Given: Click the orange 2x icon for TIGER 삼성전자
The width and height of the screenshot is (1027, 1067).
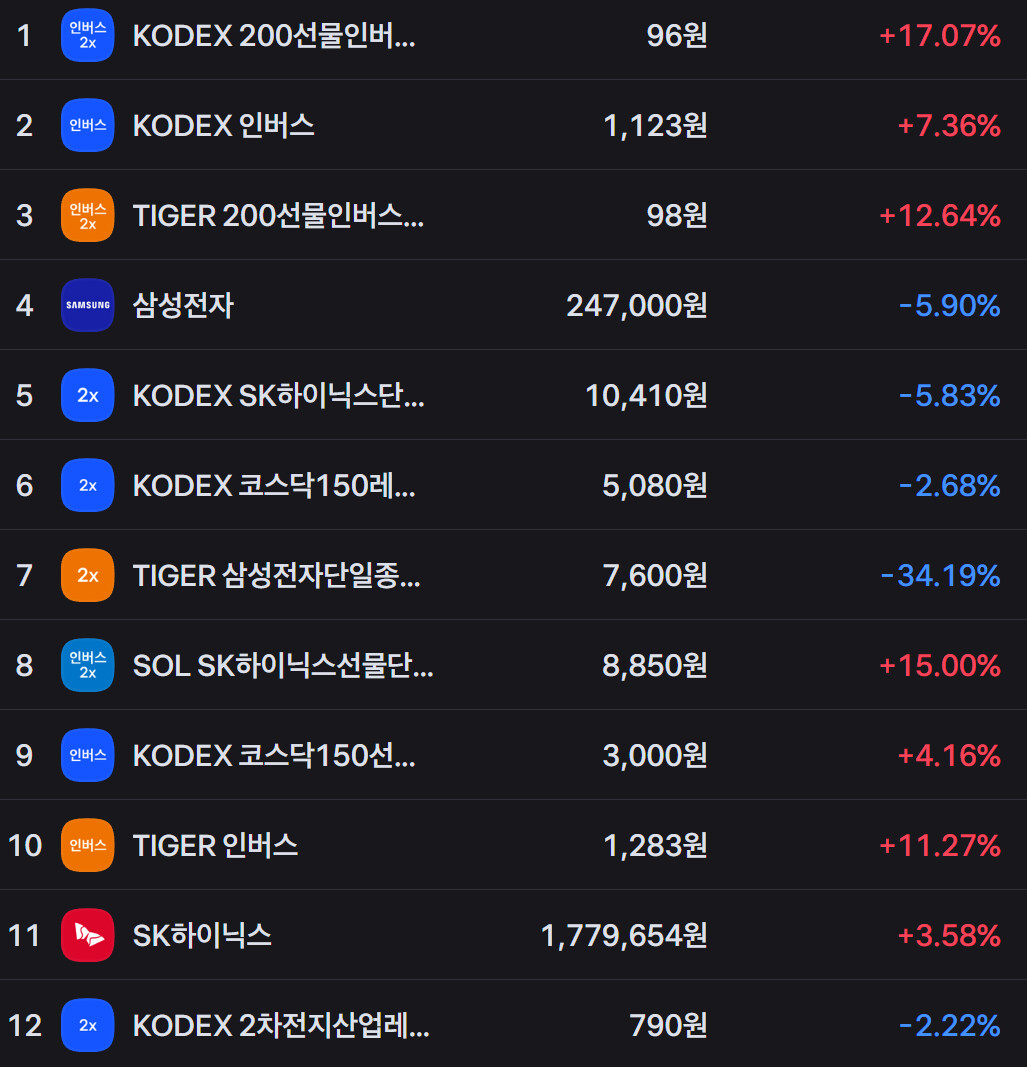Looking at the screenshot, I should coord(87,575).
